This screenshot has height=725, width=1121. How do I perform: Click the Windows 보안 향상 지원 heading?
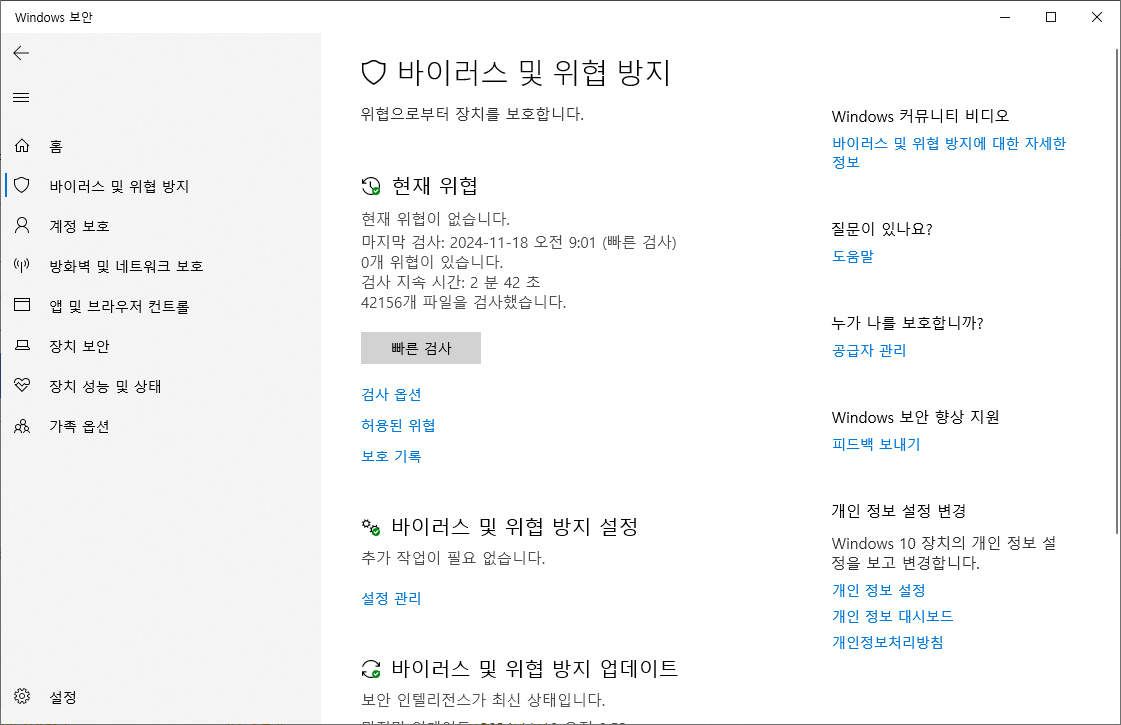coord(915,417)
